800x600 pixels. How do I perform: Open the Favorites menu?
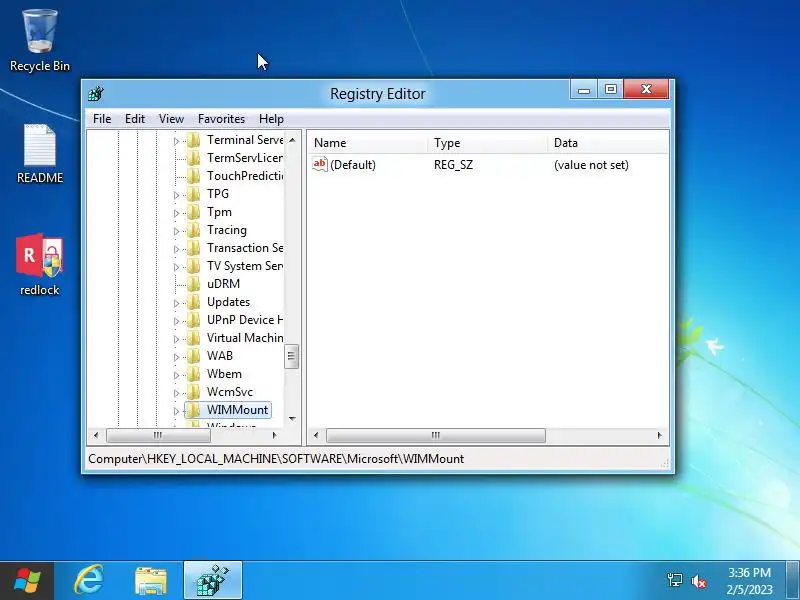pos(221,119)
